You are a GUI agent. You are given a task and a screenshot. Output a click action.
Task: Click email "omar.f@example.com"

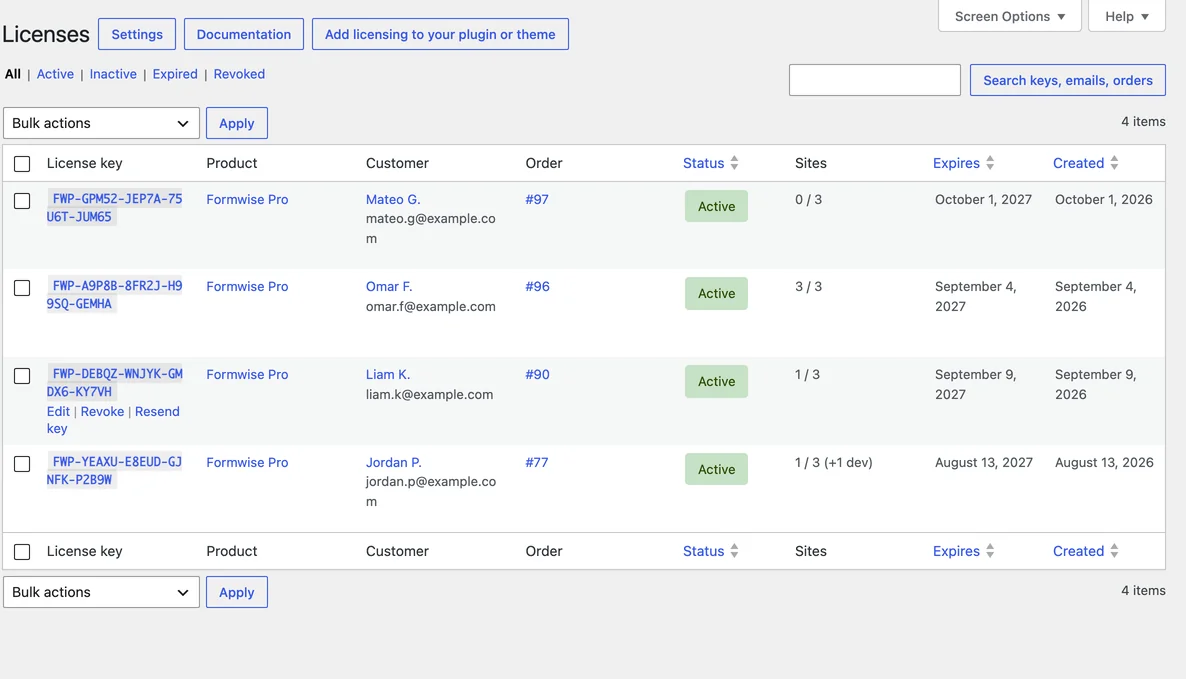click(x=431, y=306)
